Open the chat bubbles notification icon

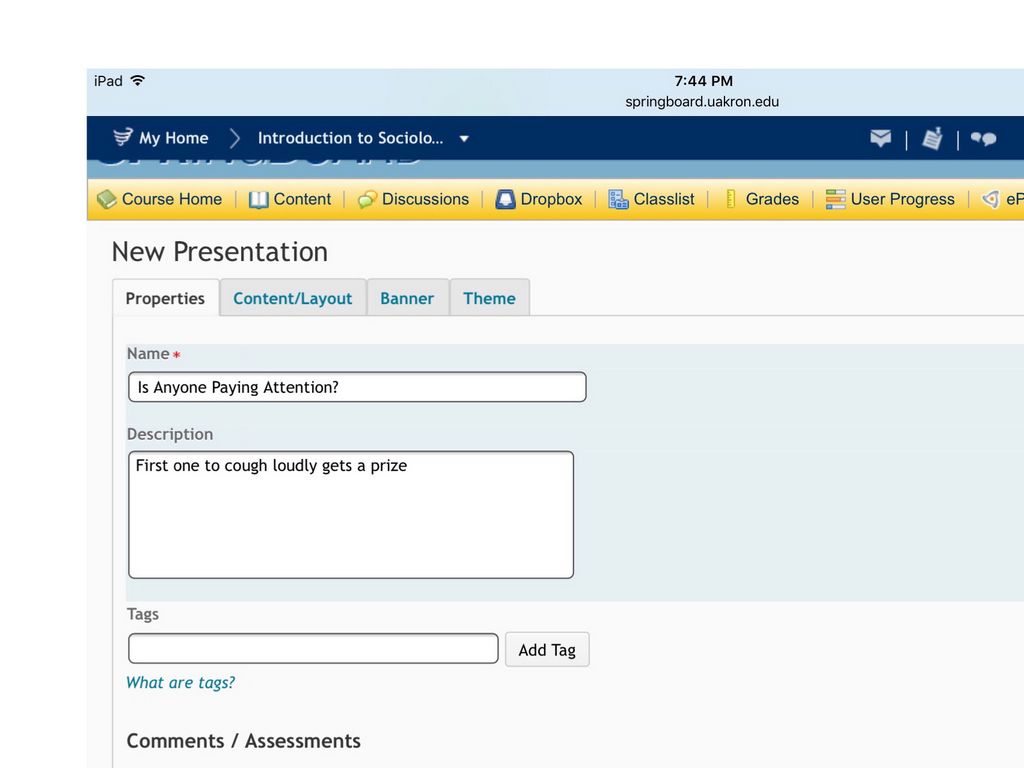pyautogui.click(x=983, y=139)
